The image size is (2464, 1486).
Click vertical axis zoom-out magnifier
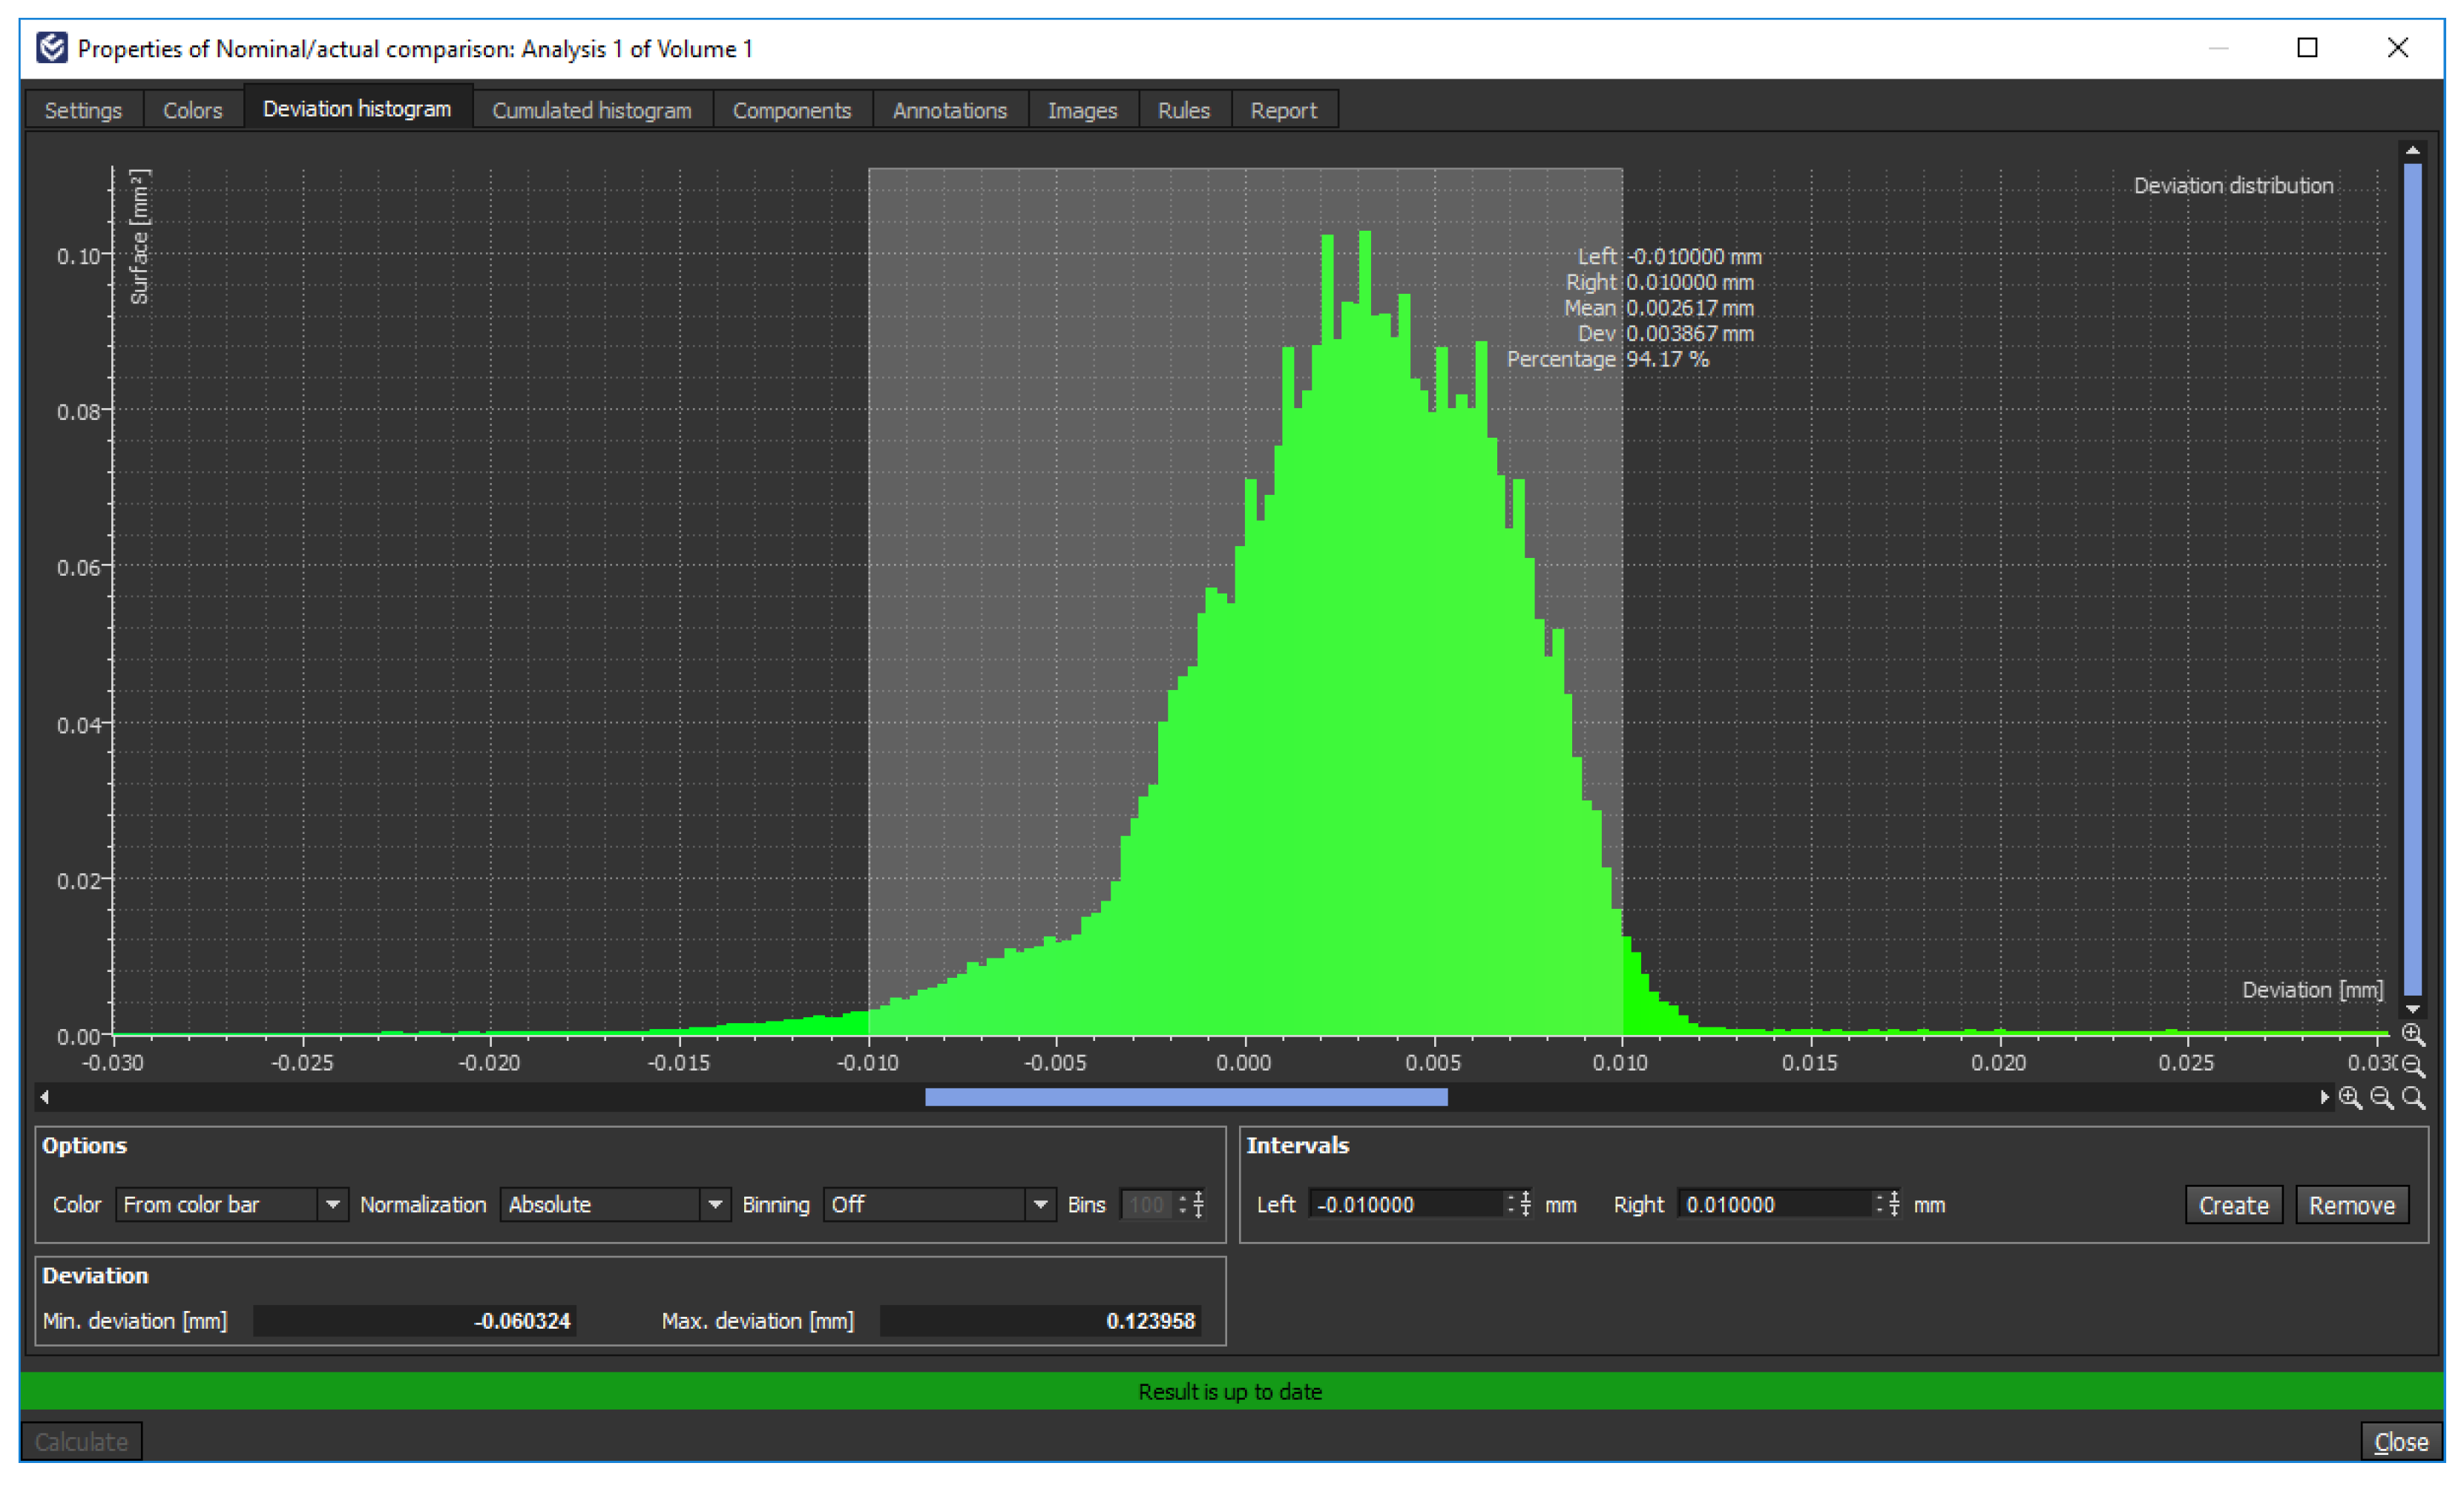click(2412, 1065)
